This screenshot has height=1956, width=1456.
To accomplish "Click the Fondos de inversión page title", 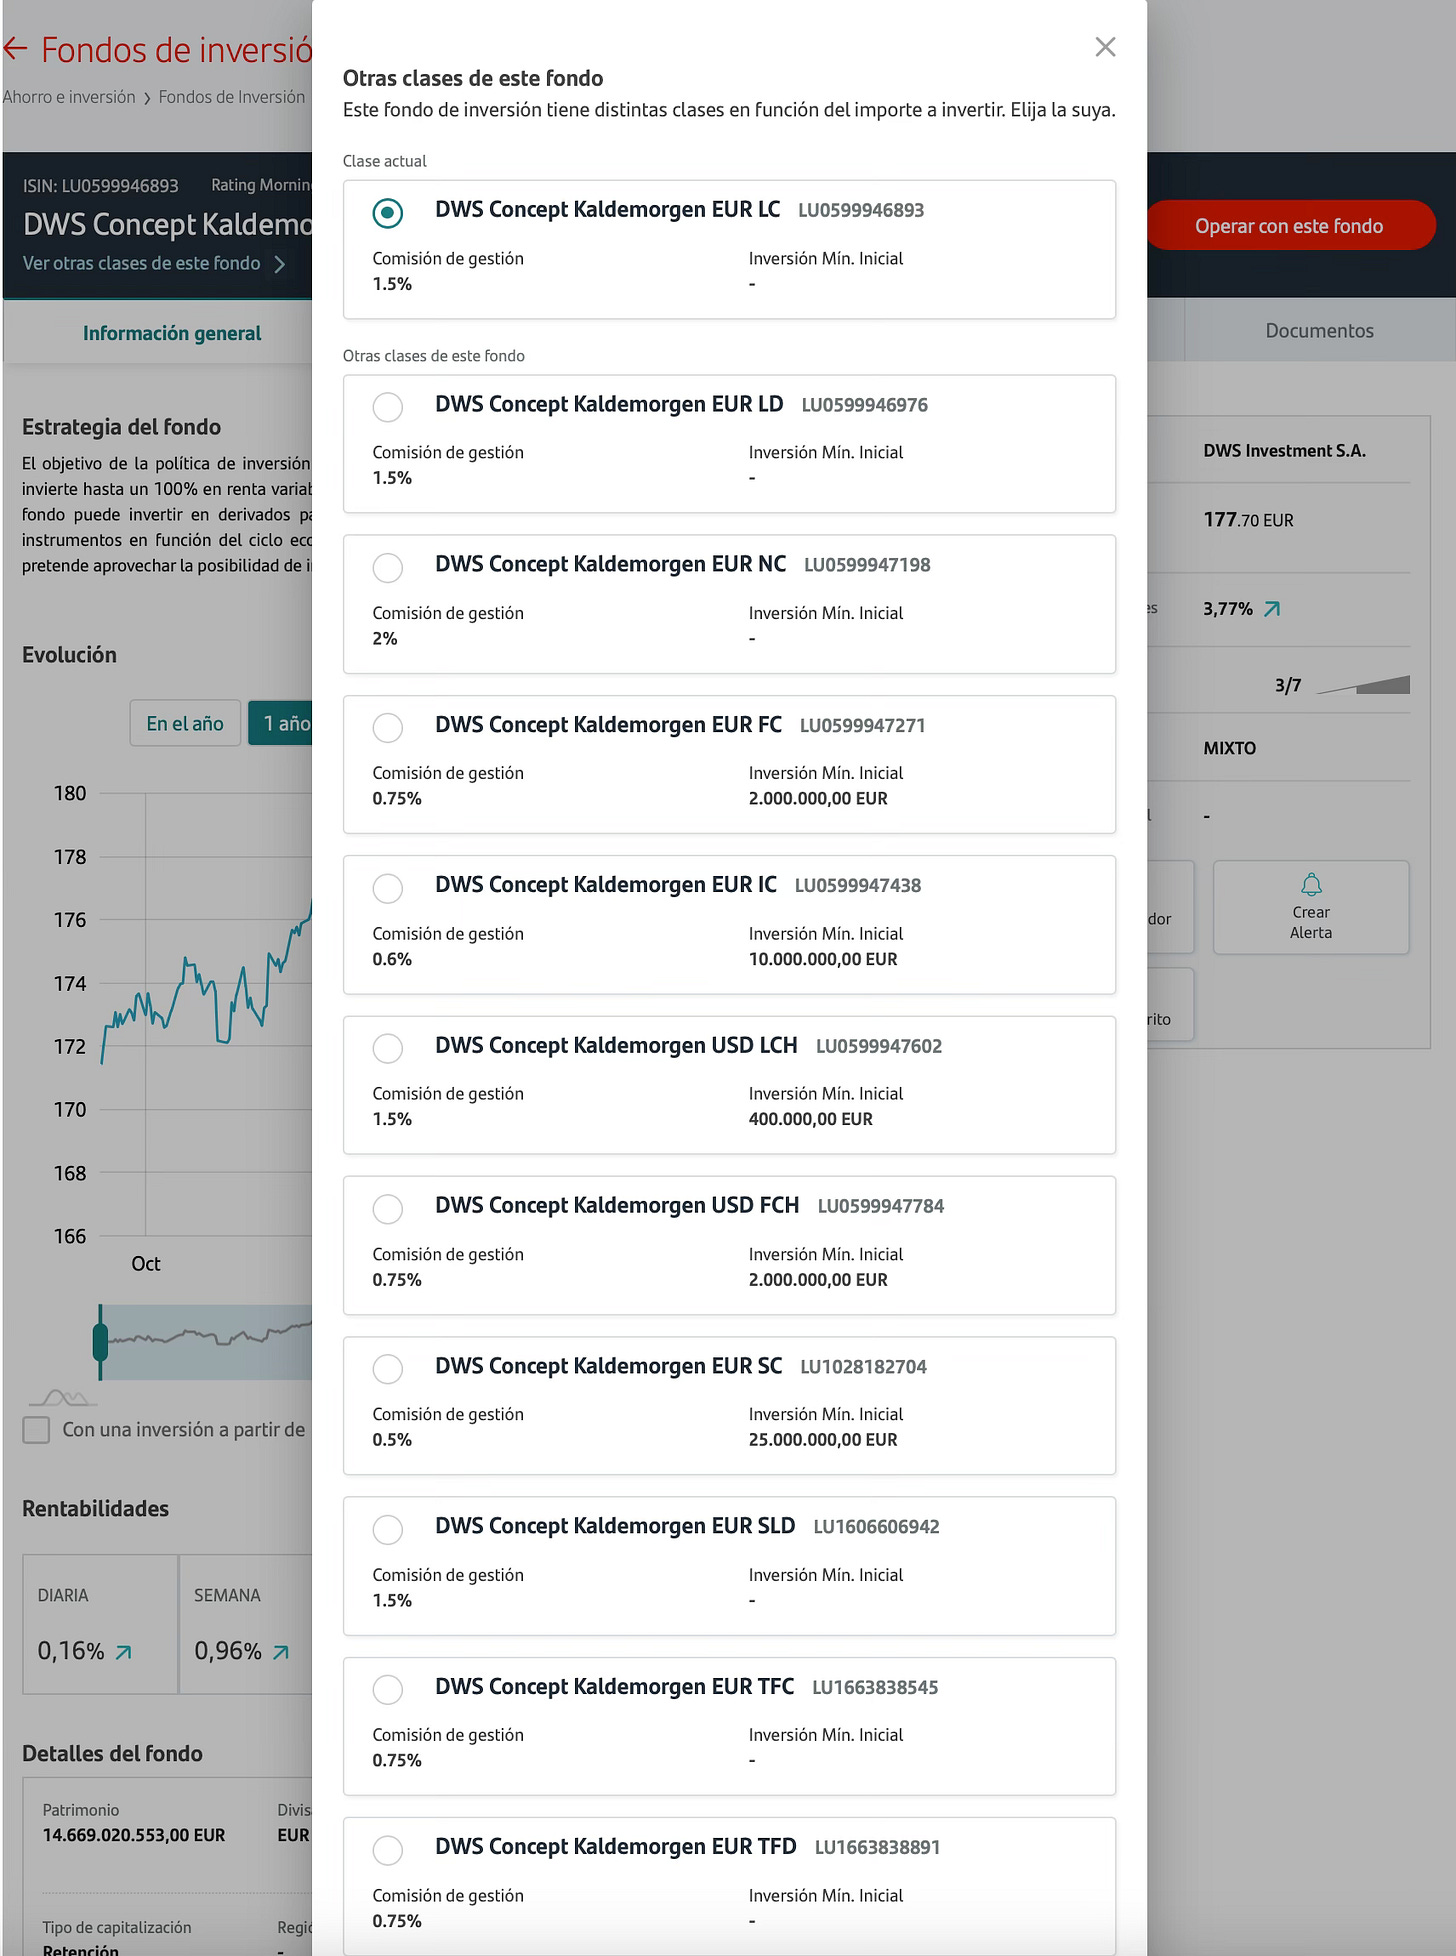I will (x=177, y=49).
